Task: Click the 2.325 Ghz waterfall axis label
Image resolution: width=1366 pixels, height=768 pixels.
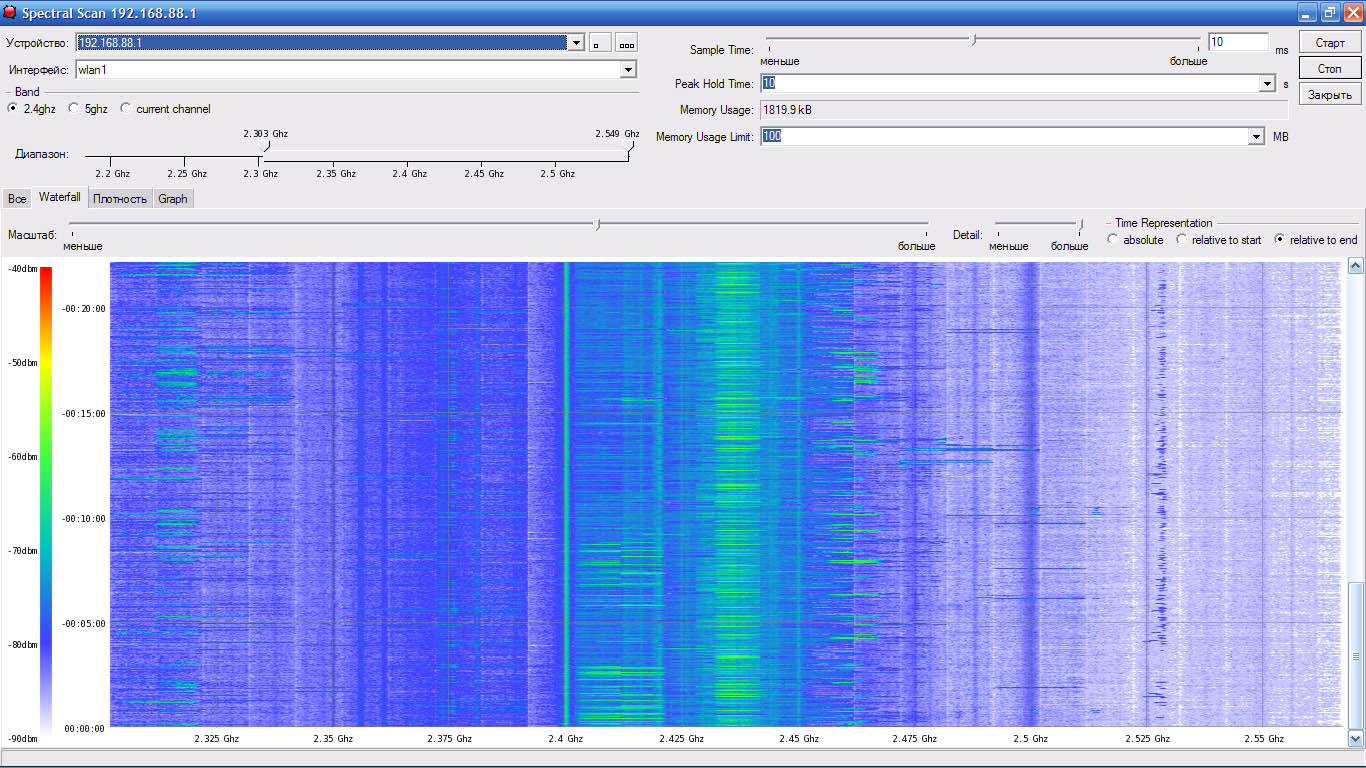Action: click(217, 739)
